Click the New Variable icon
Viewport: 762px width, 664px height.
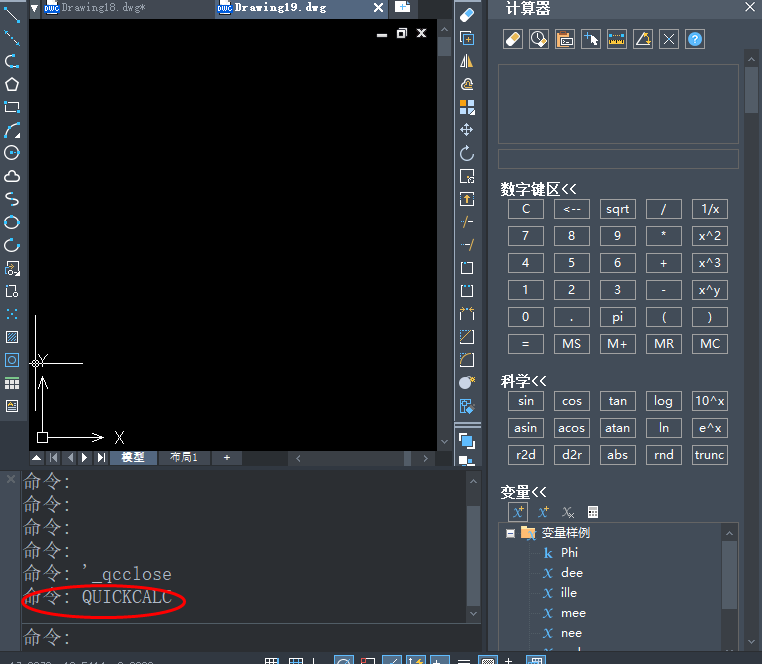518,512
